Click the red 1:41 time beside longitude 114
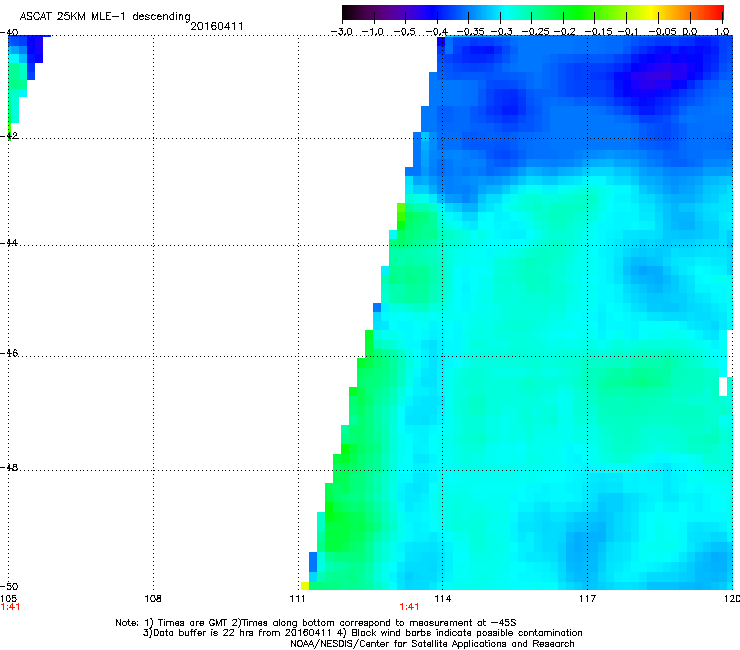 (409, 607)
